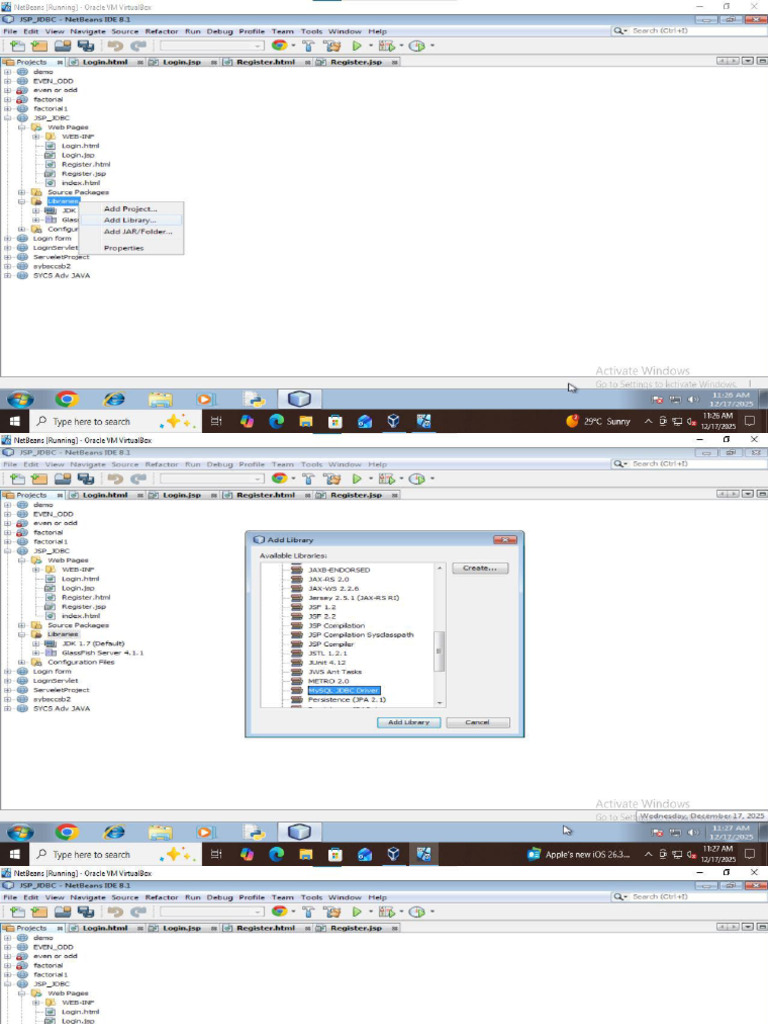Viewport: 768px width, 1024px height.
Task: Expand the GlassFish Server 4.1.1 tree node
Action: pos(36,652)
